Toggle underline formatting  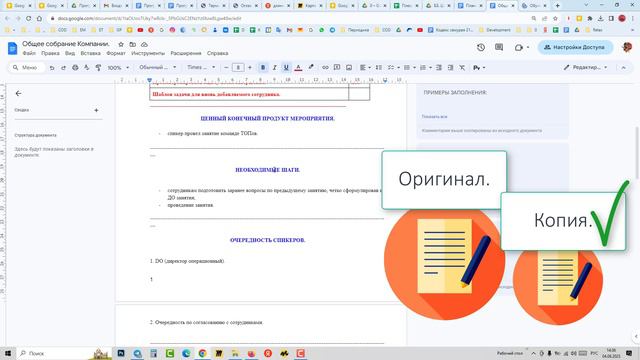(x=286, y=68)
